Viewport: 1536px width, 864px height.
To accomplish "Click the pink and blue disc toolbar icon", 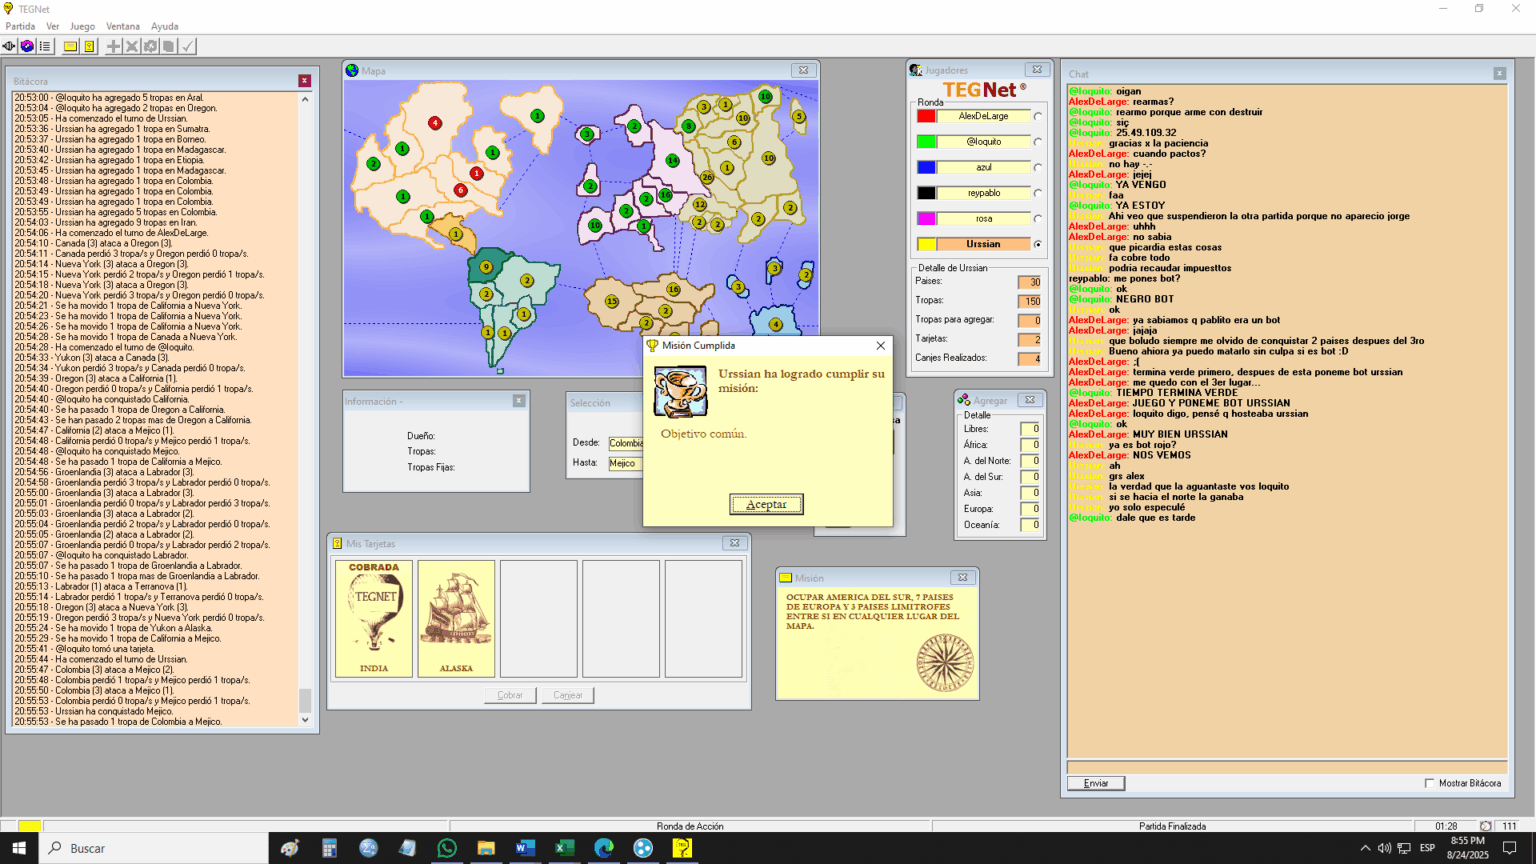I will tap(27, 46).
